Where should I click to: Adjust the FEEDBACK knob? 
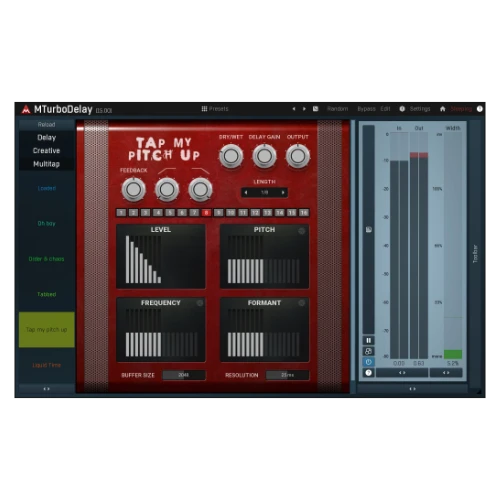tap(133, 189)
